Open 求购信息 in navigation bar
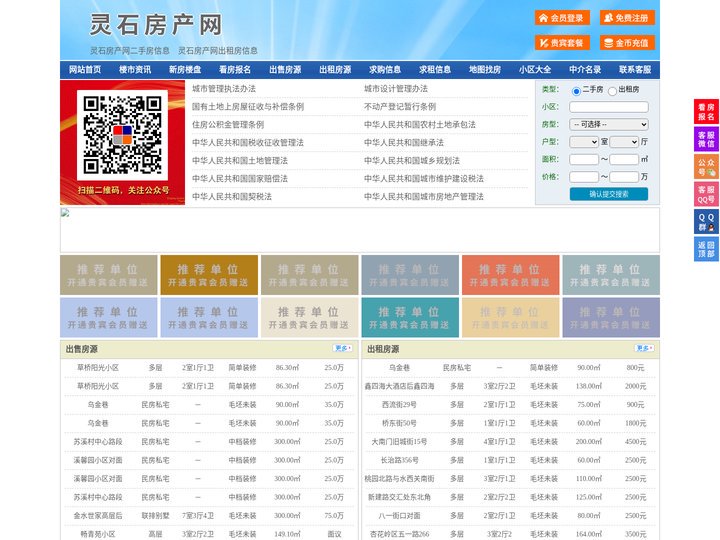Viewport: 720px width, 540px height. [x=385, y=70]
